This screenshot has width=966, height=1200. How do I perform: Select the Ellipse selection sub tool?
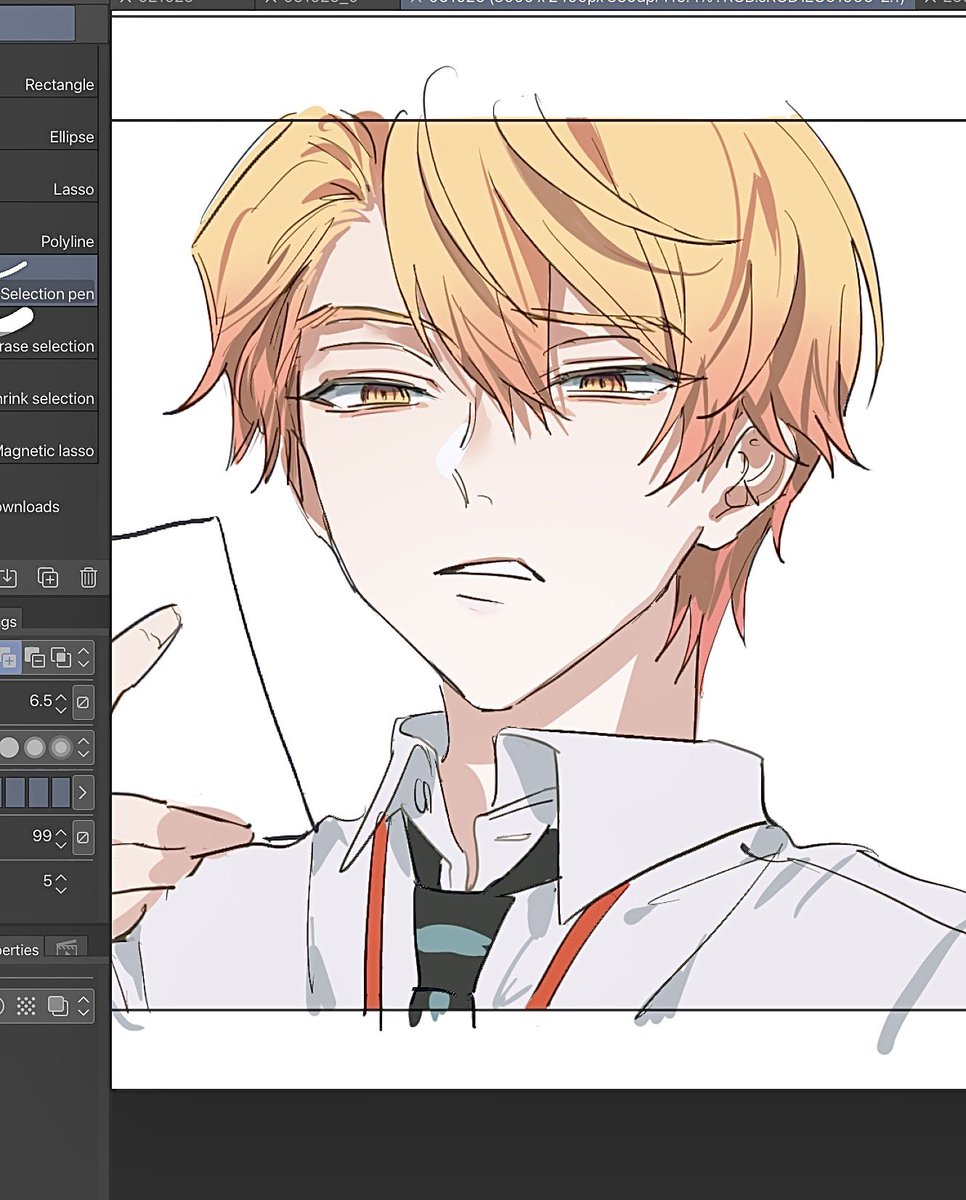(x=49, y=124)
